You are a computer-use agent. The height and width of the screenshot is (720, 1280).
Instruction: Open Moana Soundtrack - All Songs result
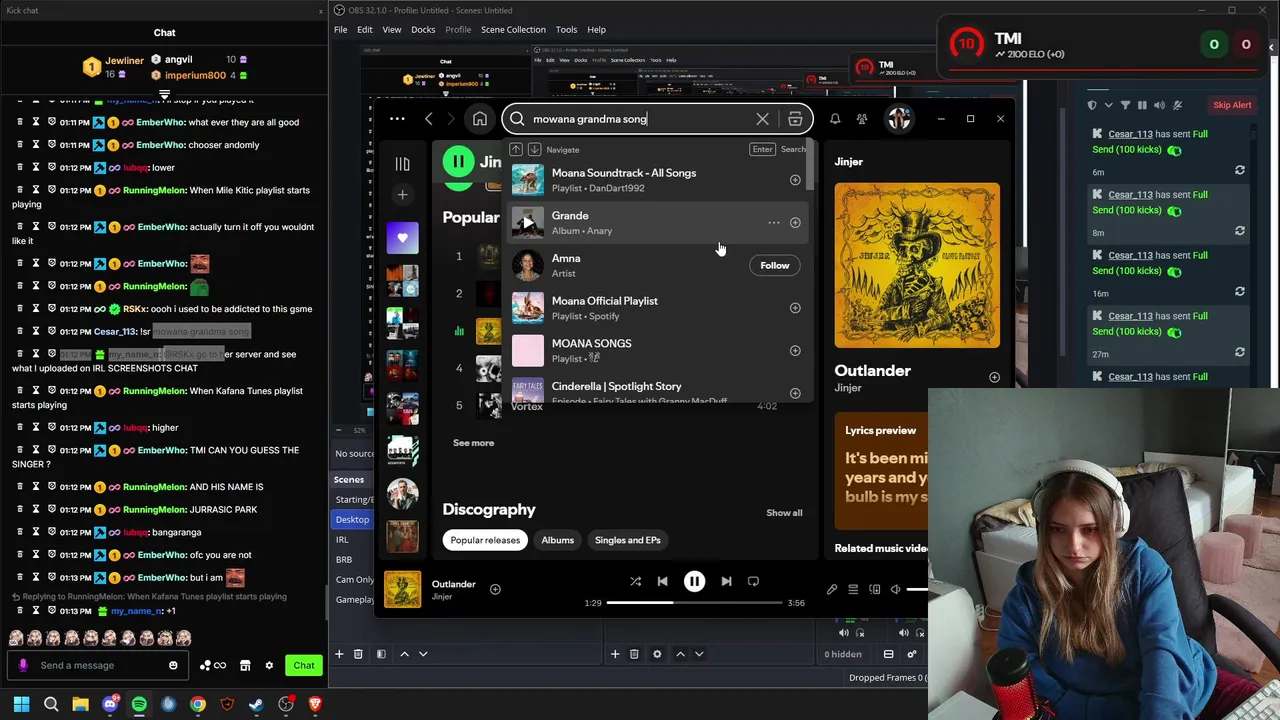click(655, 180)
